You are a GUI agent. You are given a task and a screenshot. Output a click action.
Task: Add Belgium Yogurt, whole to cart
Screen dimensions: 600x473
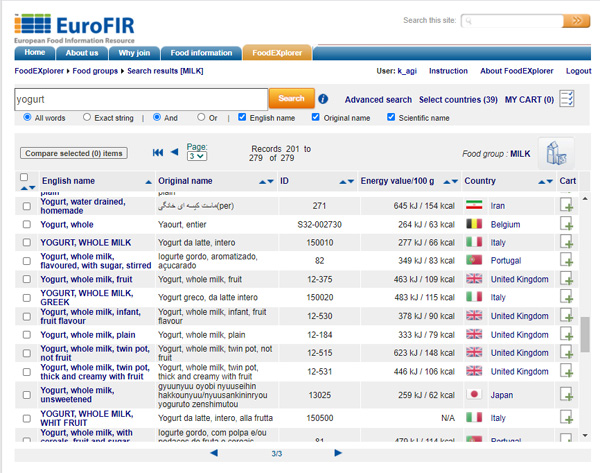click(566, 223)
